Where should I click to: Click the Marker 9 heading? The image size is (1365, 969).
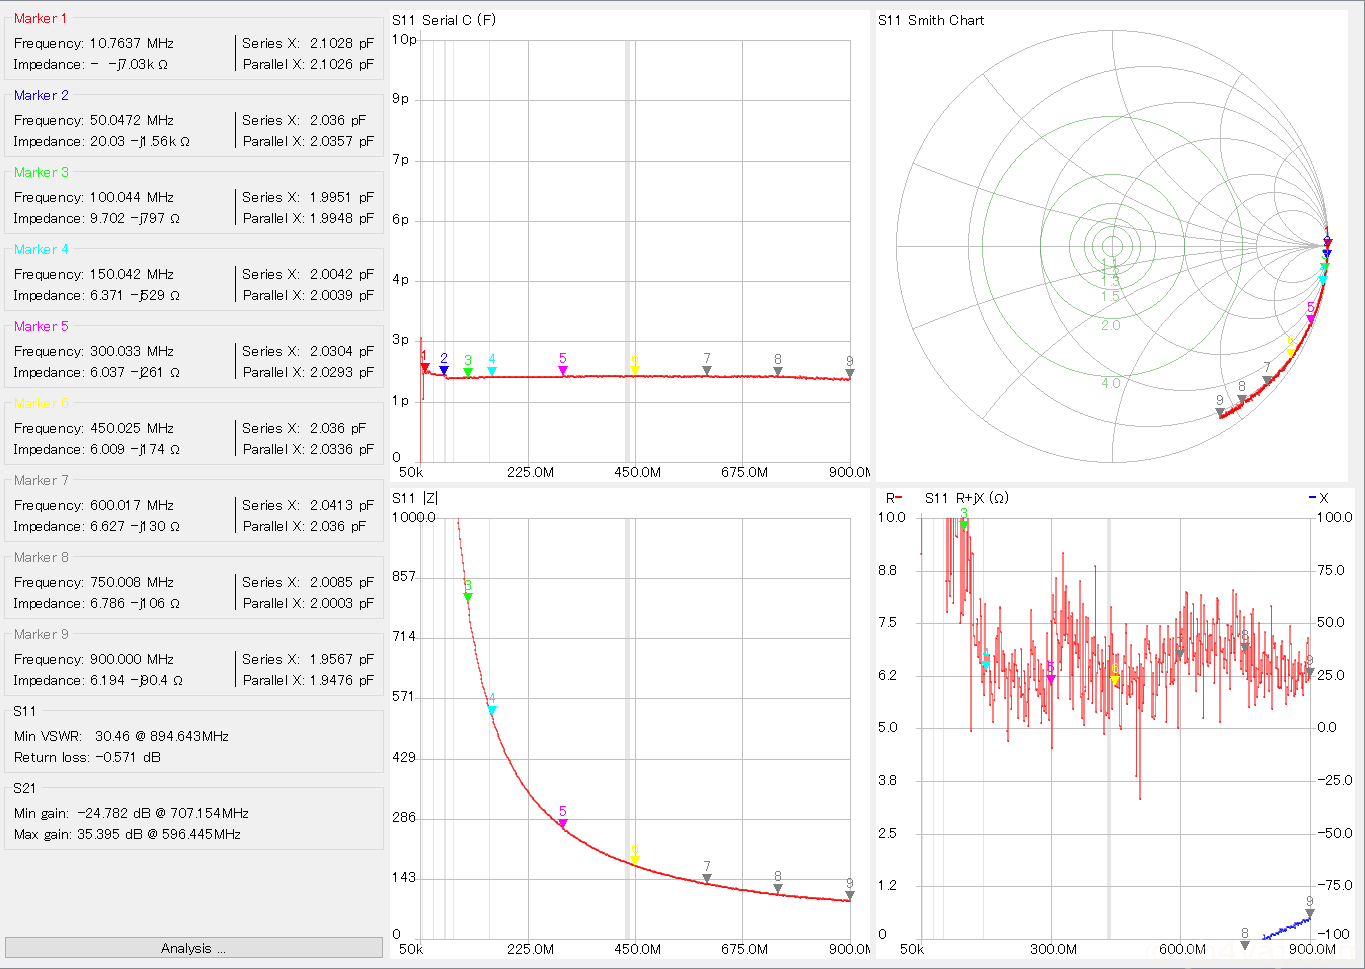coord(41,634)
